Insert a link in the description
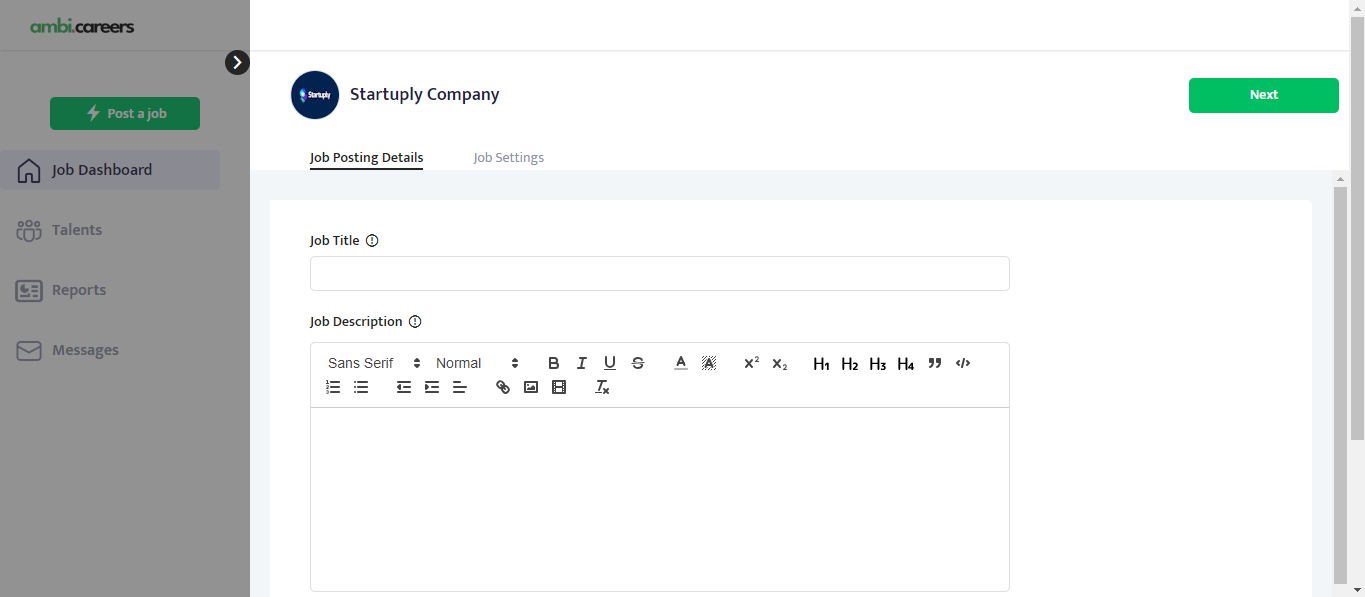1365x597 pixels. 503,387
